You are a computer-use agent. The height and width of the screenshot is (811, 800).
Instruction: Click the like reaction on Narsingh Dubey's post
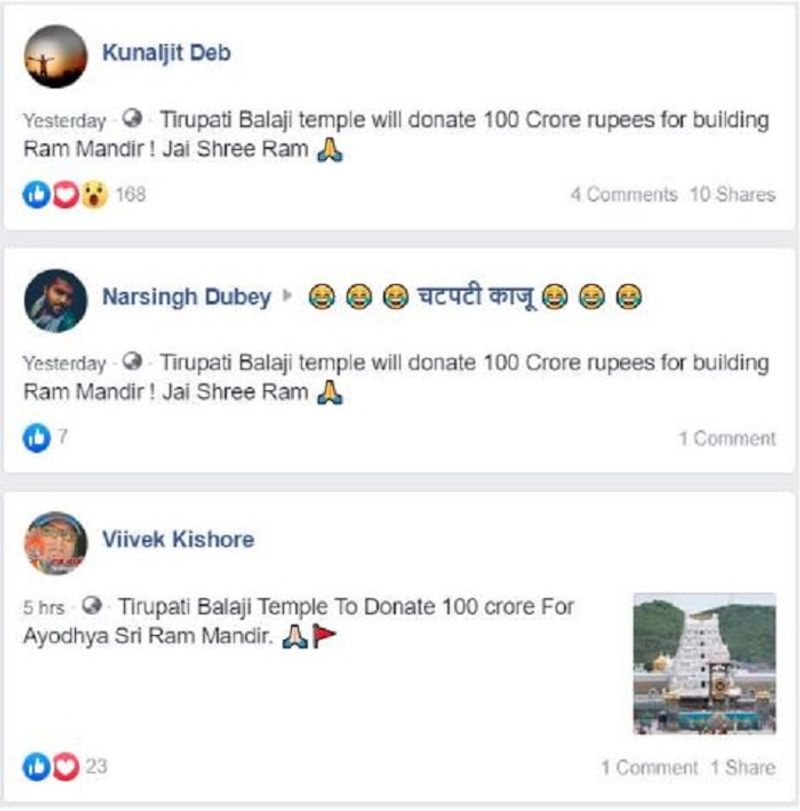pyautogui.click(x=36, y=438)
